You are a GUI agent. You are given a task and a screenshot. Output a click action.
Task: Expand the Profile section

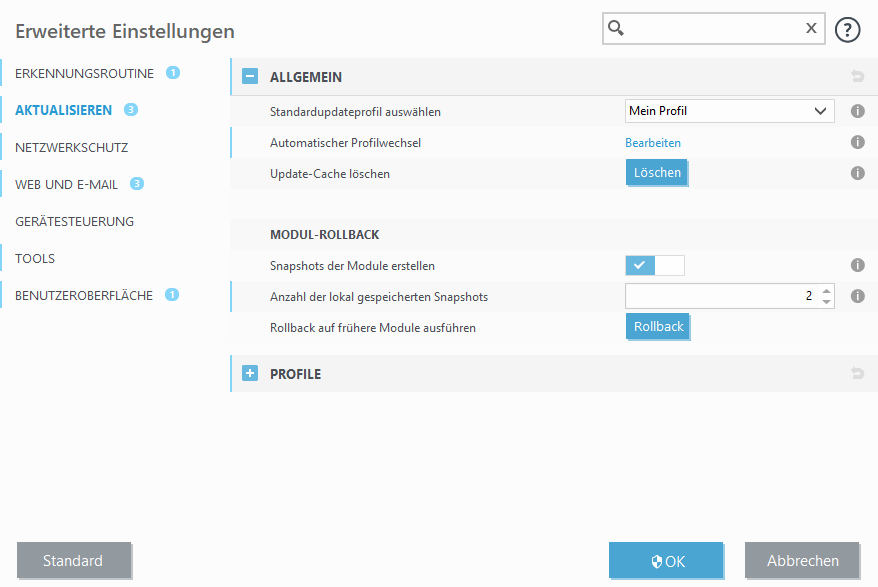tap(250, 374)
